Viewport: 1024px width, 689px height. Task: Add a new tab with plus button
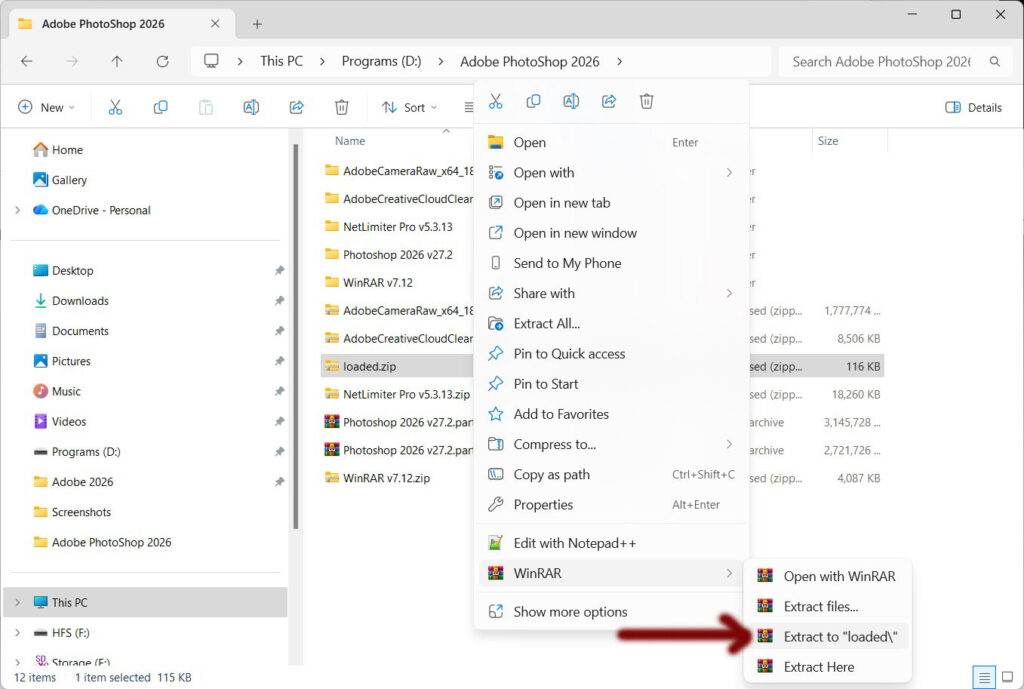pos(257,24)
